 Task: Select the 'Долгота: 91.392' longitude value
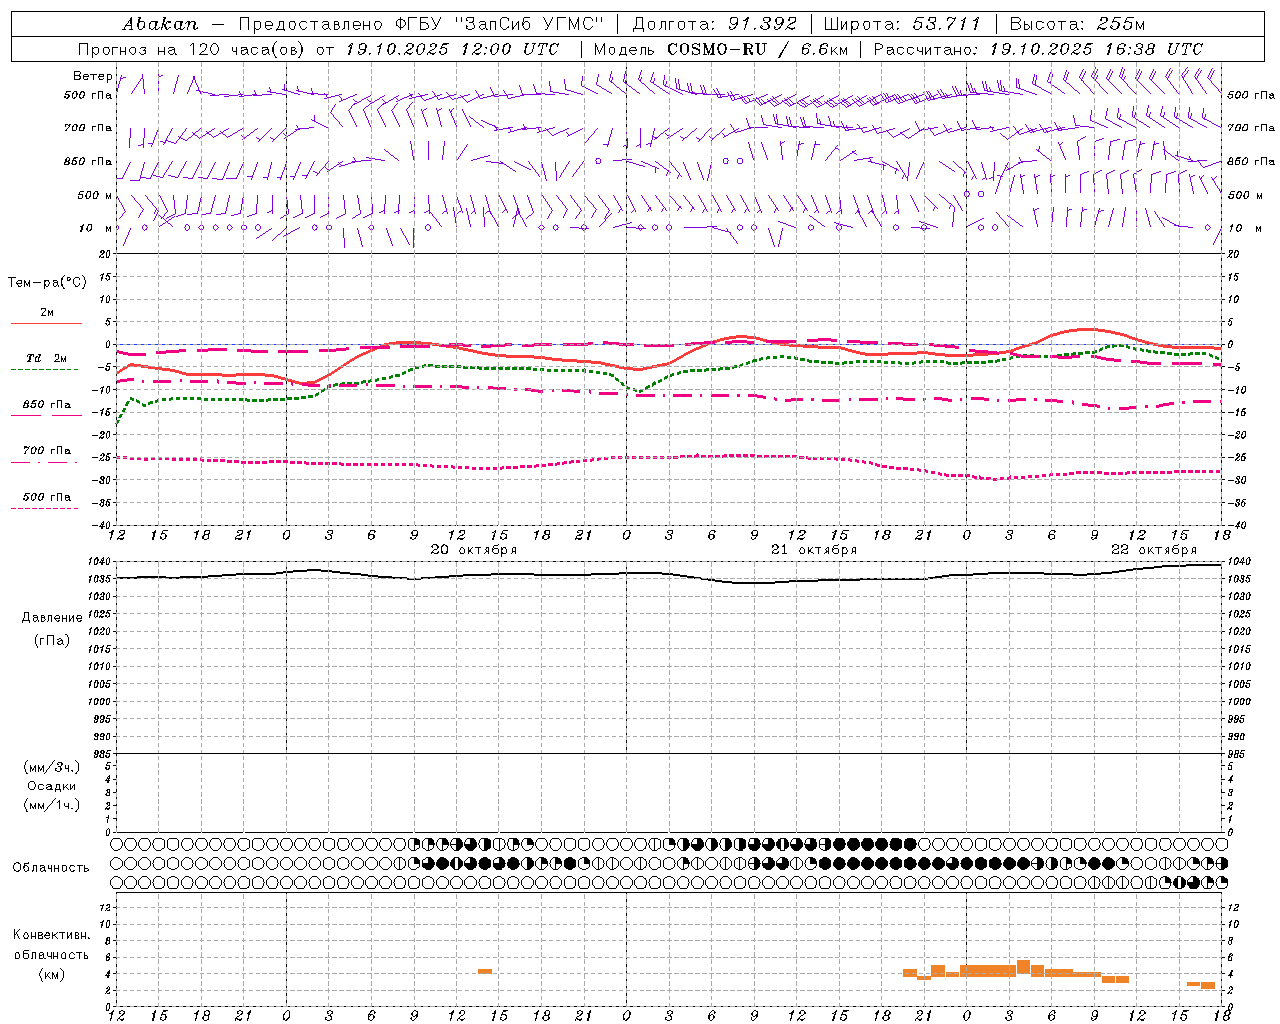715,24
